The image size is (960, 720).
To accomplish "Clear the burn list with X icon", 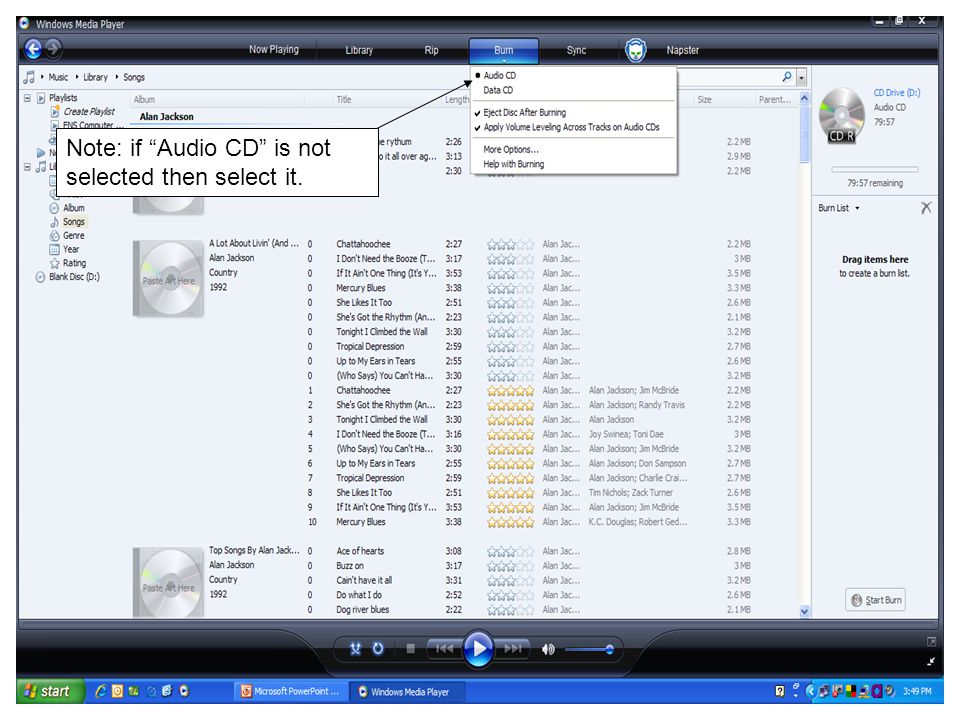I will coord(926,208).
